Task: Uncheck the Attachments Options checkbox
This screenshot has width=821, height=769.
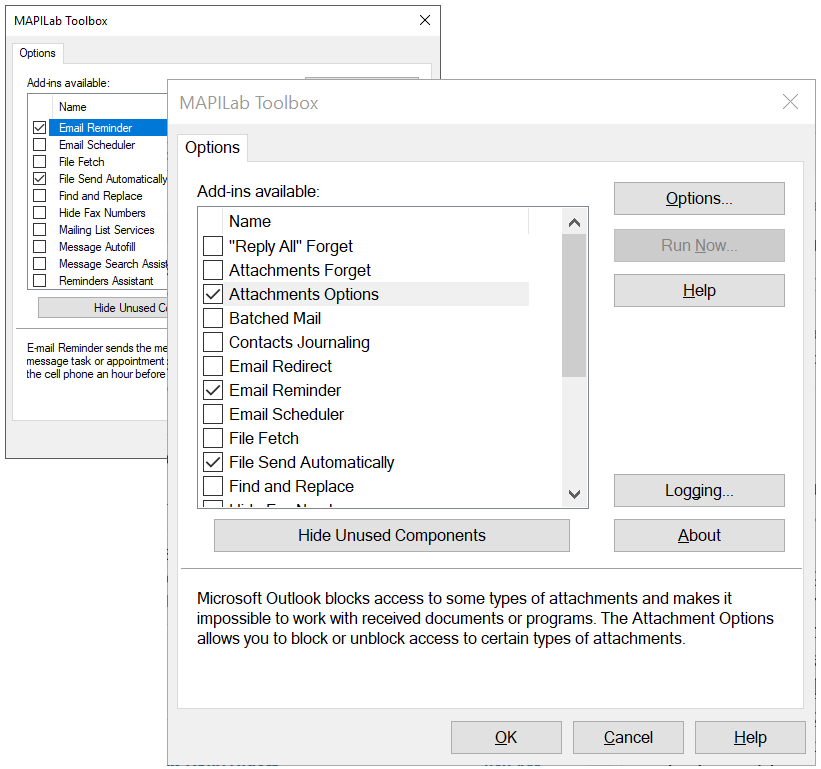Action: pos(213,294)
